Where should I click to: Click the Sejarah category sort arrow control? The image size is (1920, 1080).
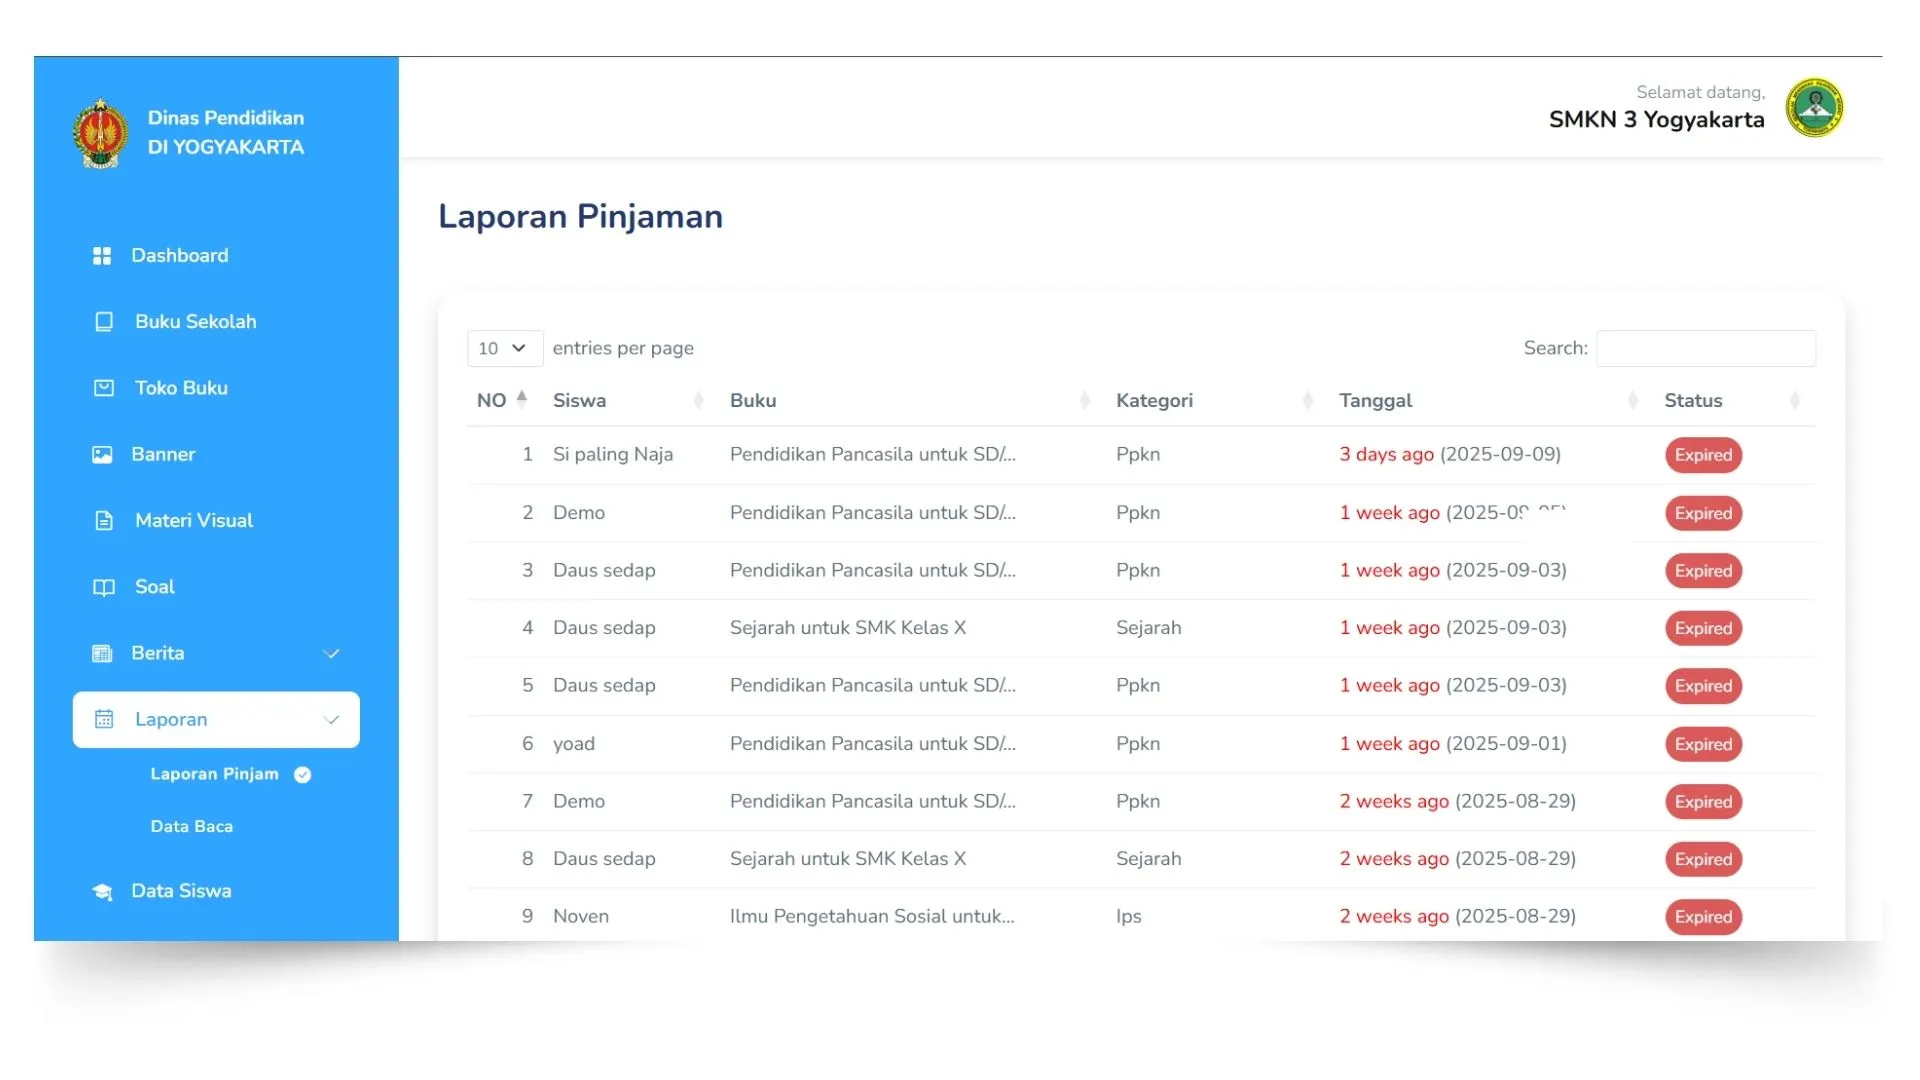coord(1308,400)
